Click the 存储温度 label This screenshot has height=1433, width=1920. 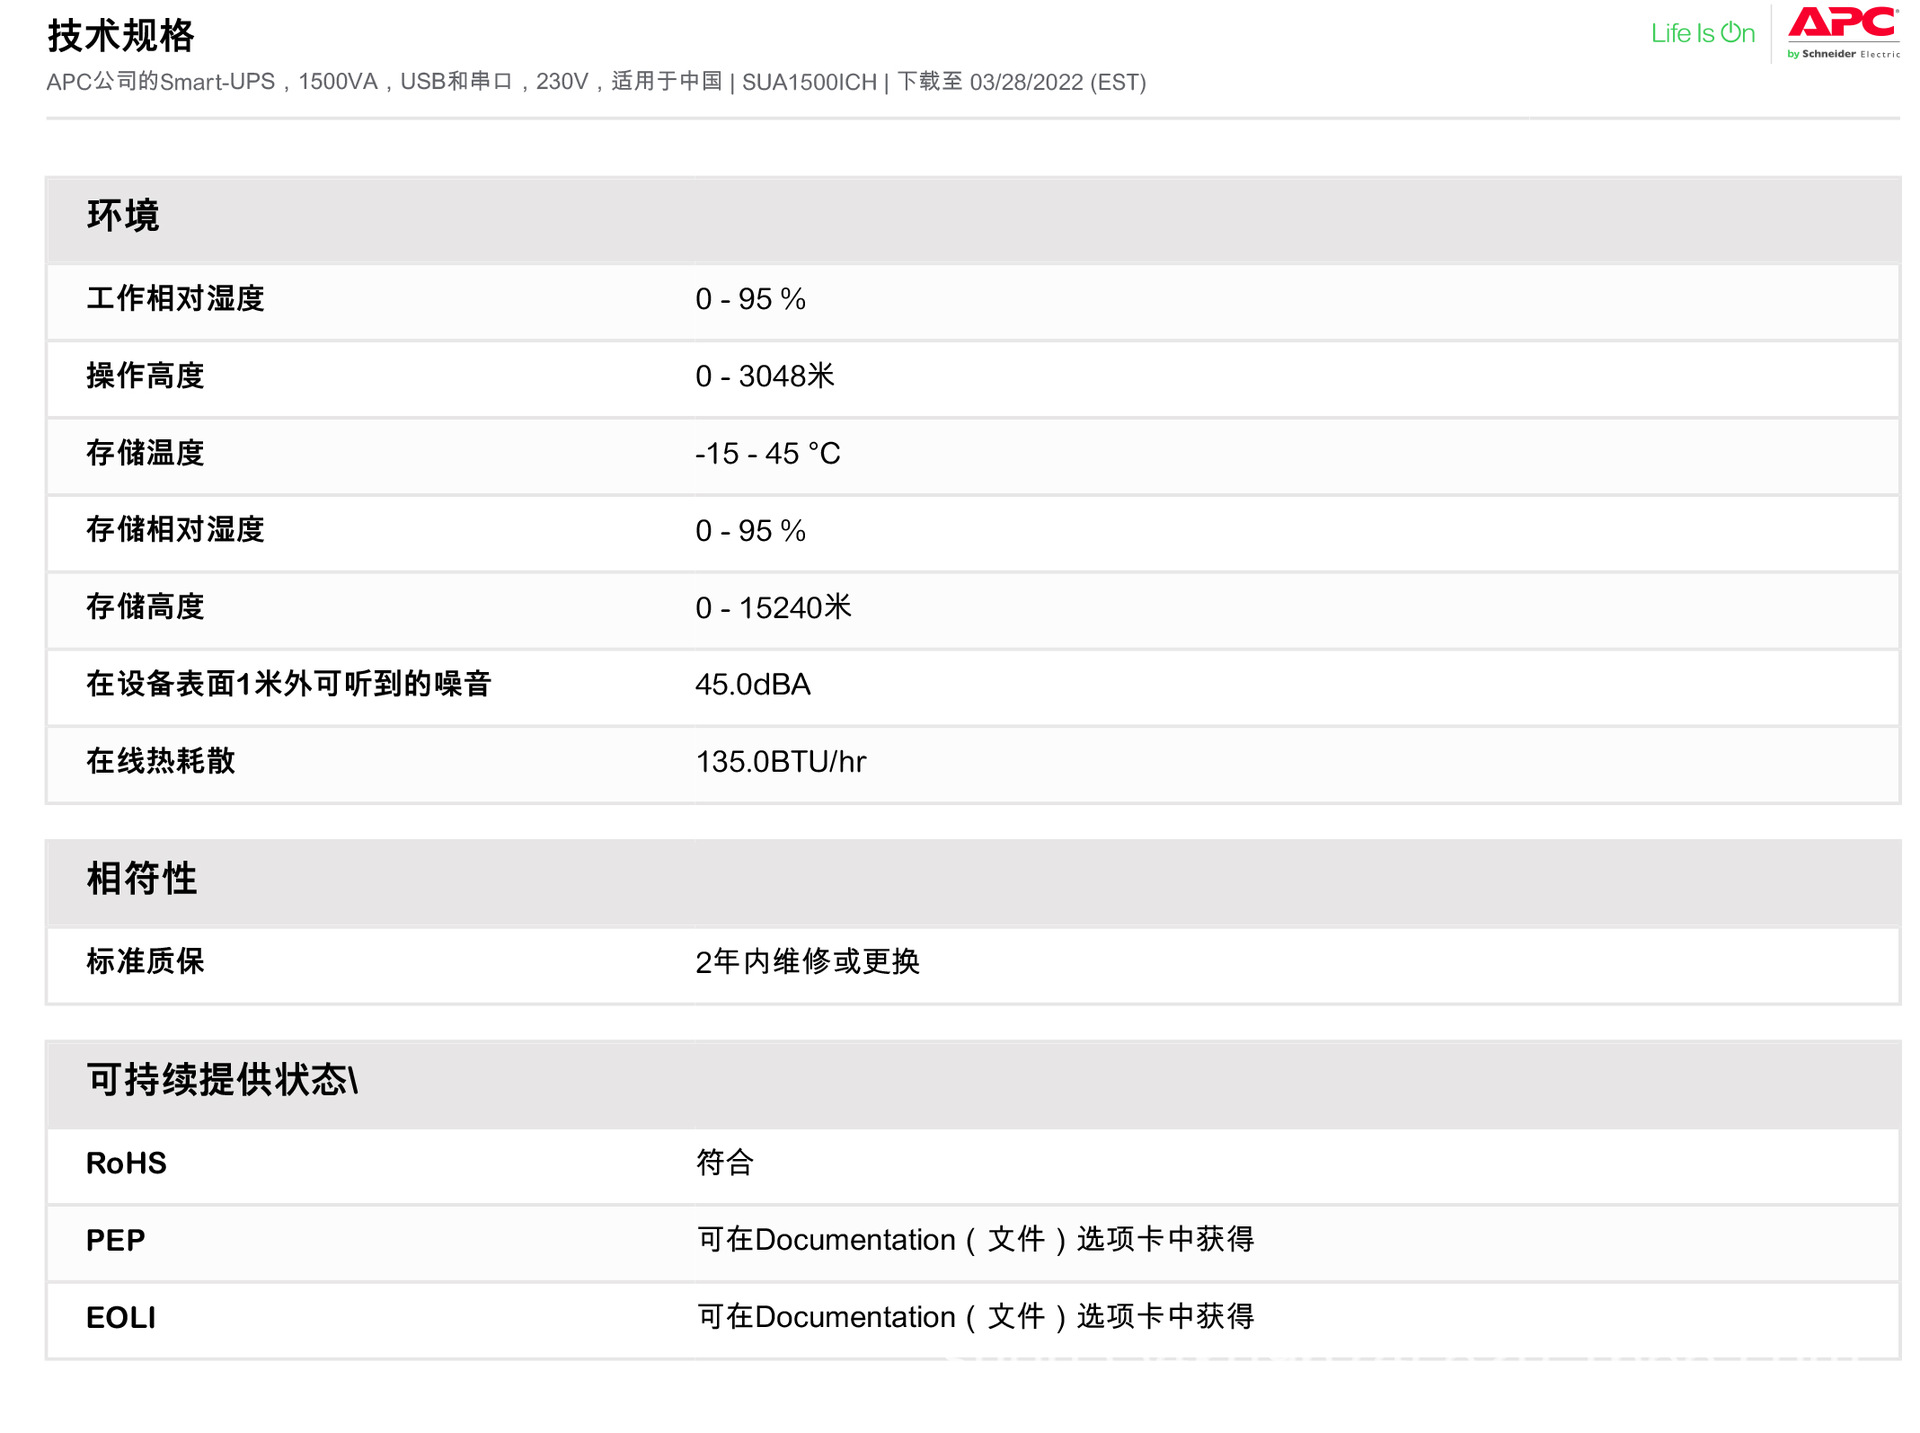pos(145,453)
